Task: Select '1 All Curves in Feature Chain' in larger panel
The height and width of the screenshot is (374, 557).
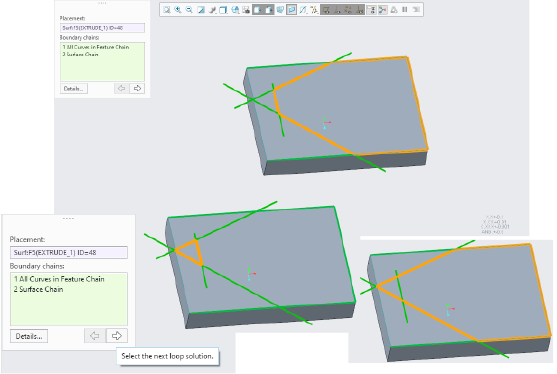Action: (59, 279)
